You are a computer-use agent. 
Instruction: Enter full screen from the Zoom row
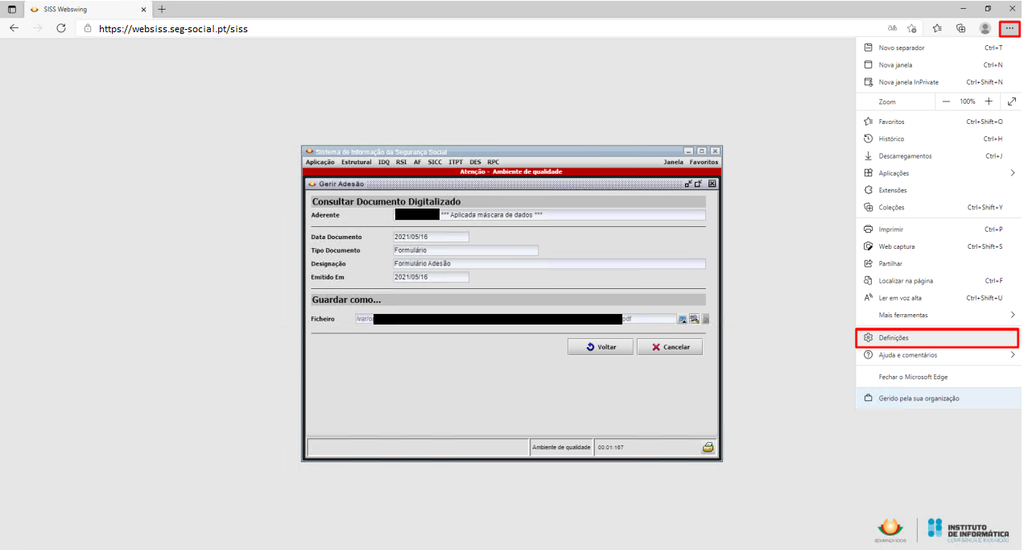tap(1011, 102)
